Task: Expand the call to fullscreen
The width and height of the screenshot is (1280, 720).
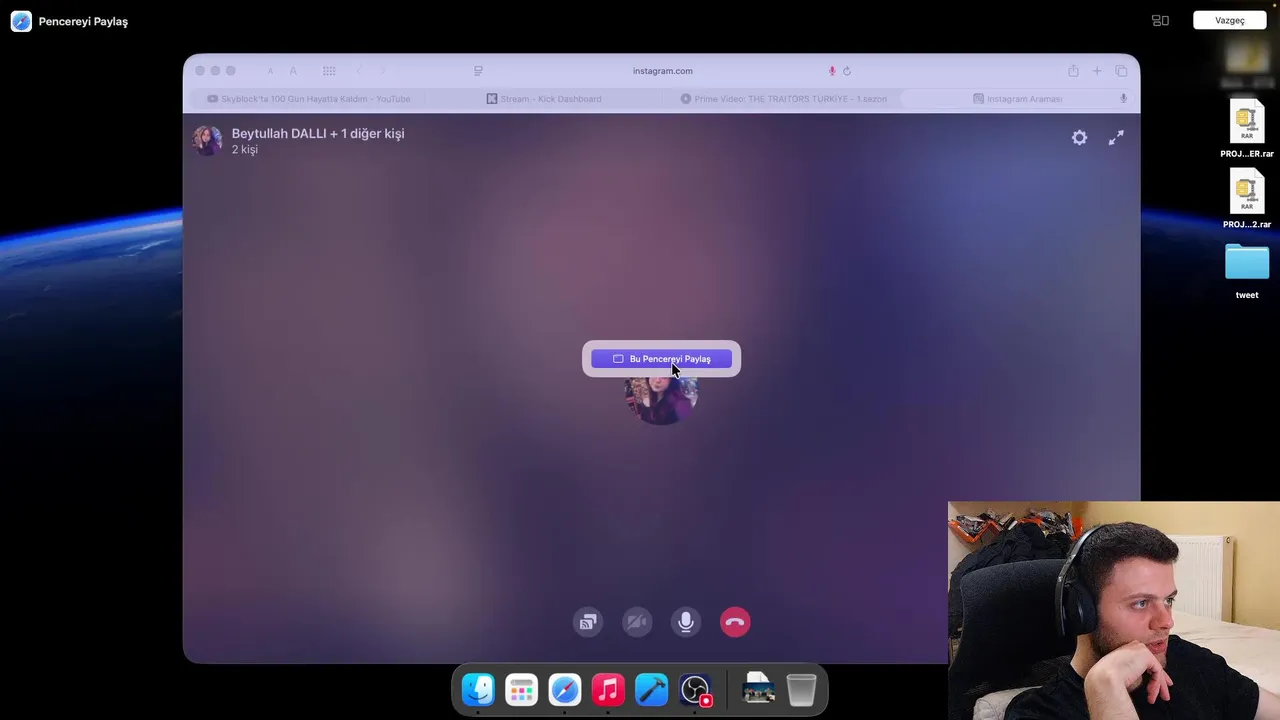Action: [1116, 138]
